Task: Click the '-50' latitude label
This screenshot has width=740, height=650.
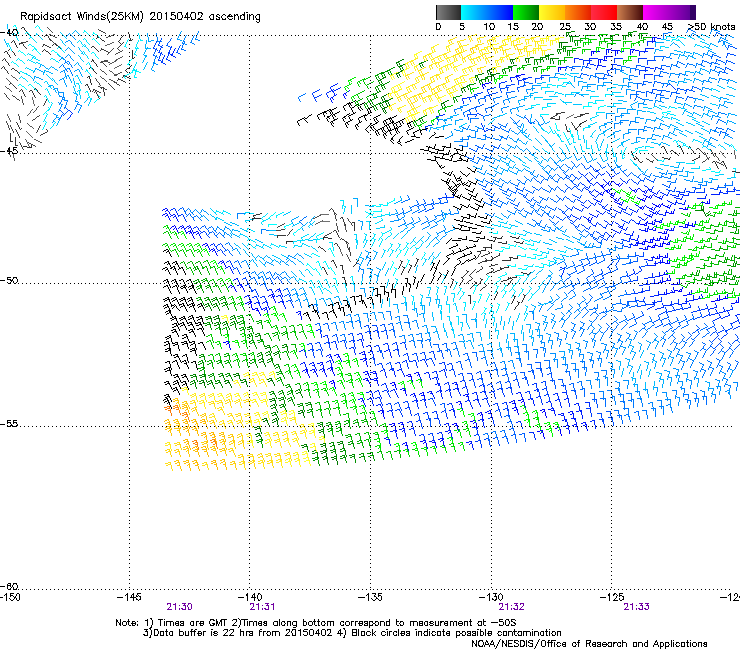Action: coord(9,280)
